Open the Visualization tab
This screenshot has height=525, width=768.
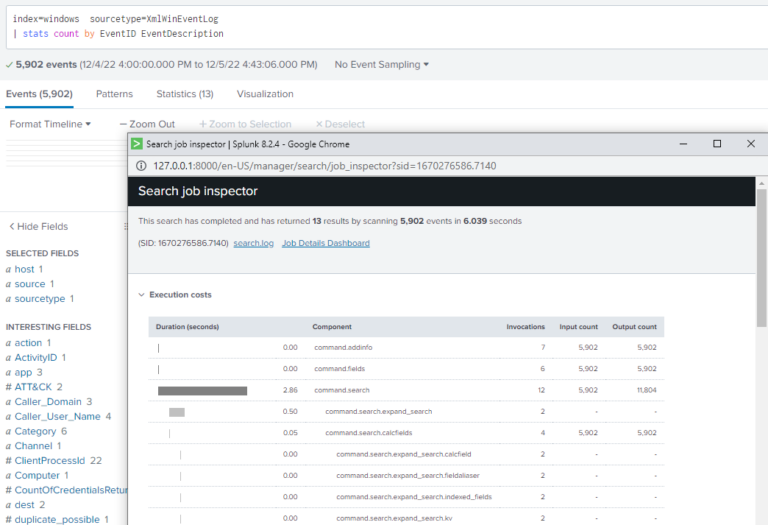[265, 94]
